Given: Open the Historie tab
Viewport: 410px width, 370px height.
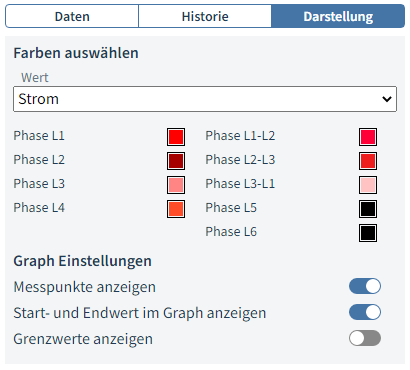Looking at the screenshot, I should 205,16.
